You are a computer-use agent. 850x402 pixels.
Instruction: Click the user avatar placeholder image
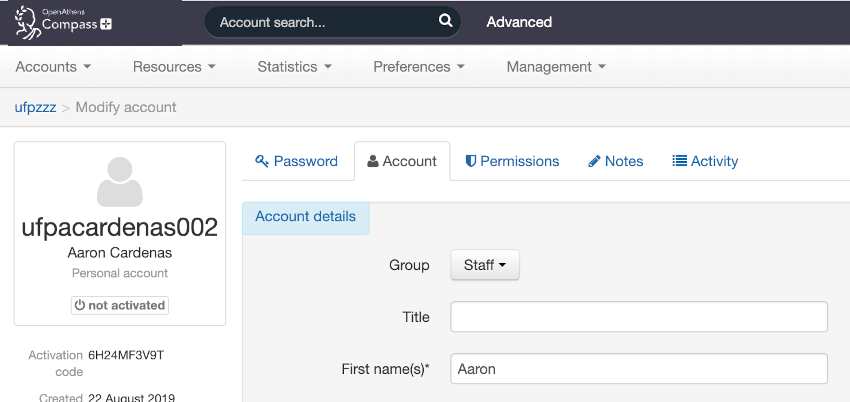point(120,182)
